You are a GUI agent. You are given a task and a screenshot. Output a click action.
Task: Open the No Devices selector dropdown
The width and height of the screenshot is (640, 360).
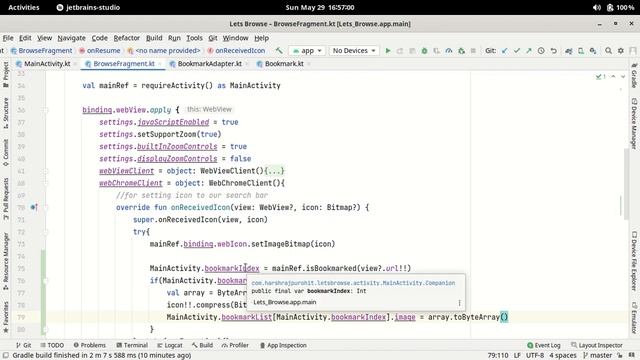pyautogui.click(x=353, y=51)
